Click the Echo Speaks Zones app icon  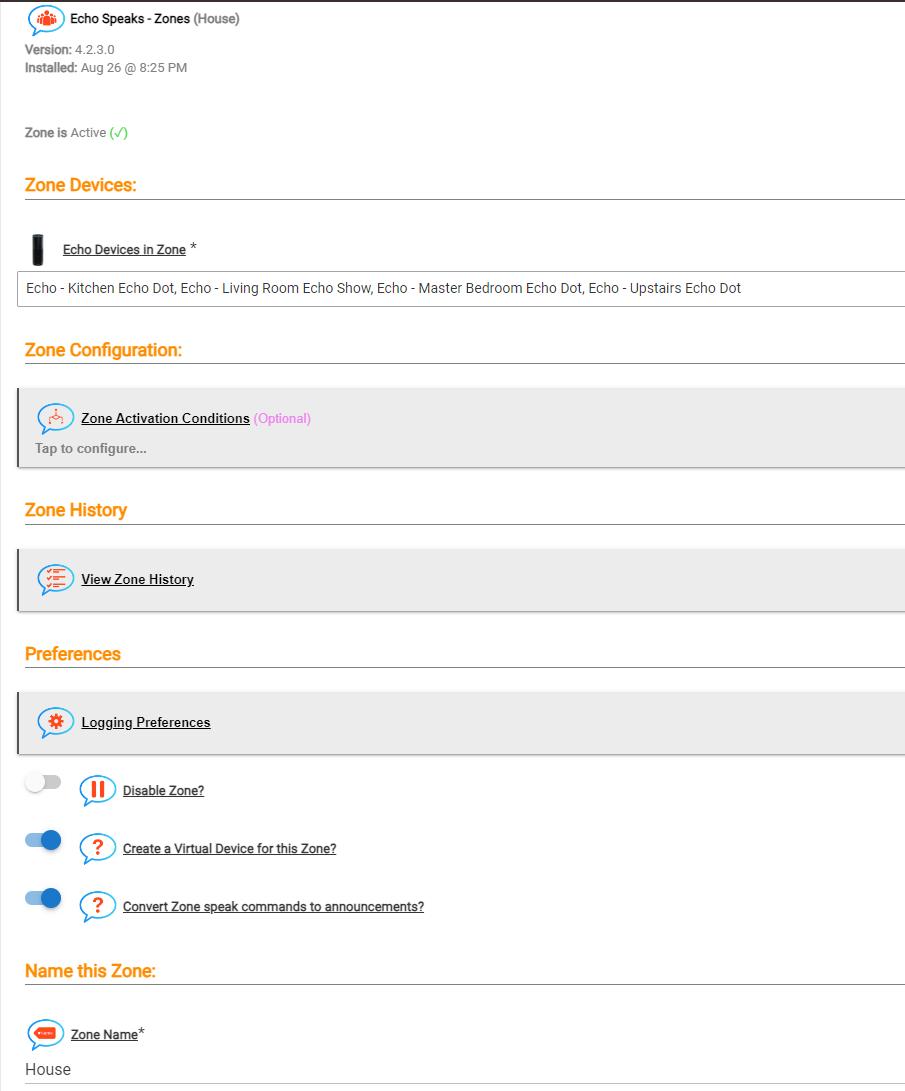coord(46,19)
